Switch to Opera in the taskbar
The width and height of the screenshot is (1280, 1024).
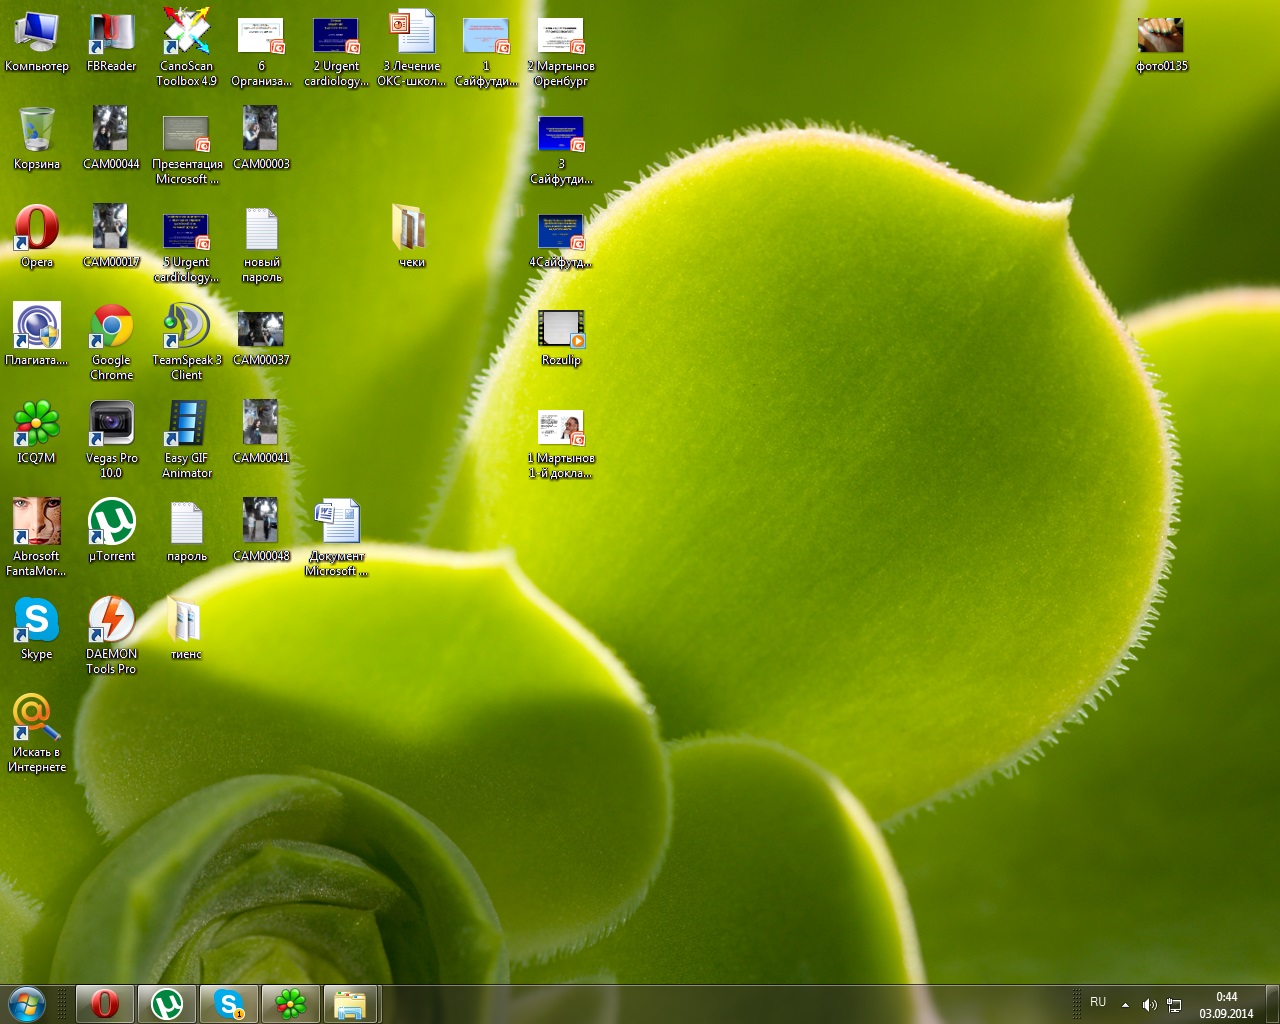(x=104, y=1004)
